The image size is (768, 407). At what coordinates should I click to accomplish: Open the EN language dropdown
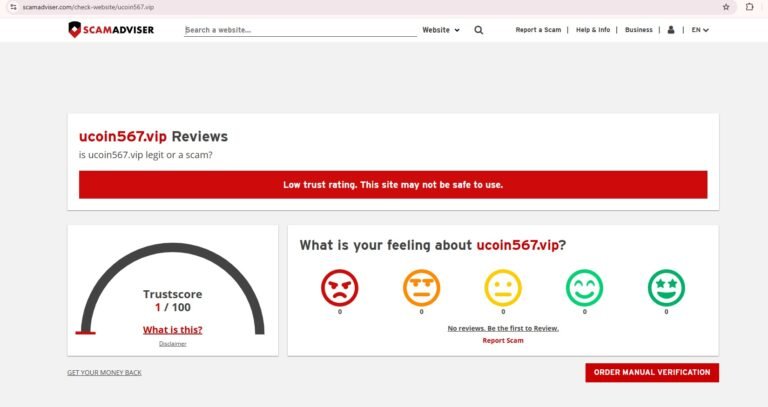[700, 30]
